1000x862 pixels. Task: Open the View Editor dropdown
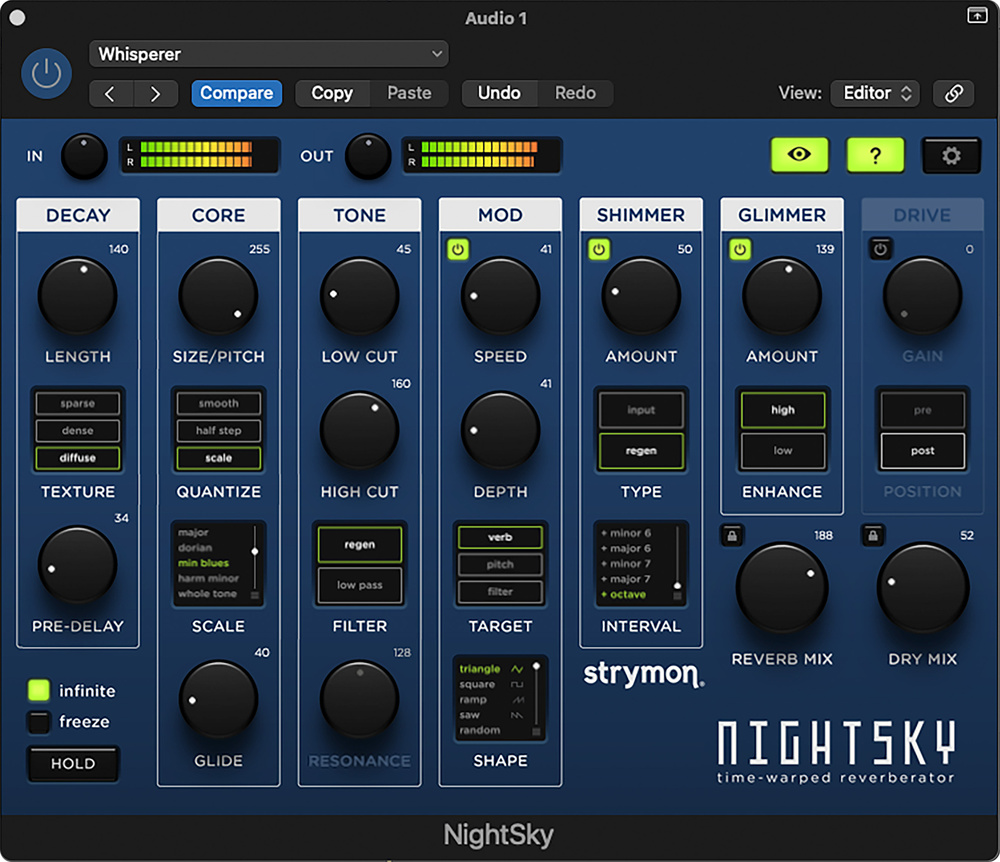(875, 93)
